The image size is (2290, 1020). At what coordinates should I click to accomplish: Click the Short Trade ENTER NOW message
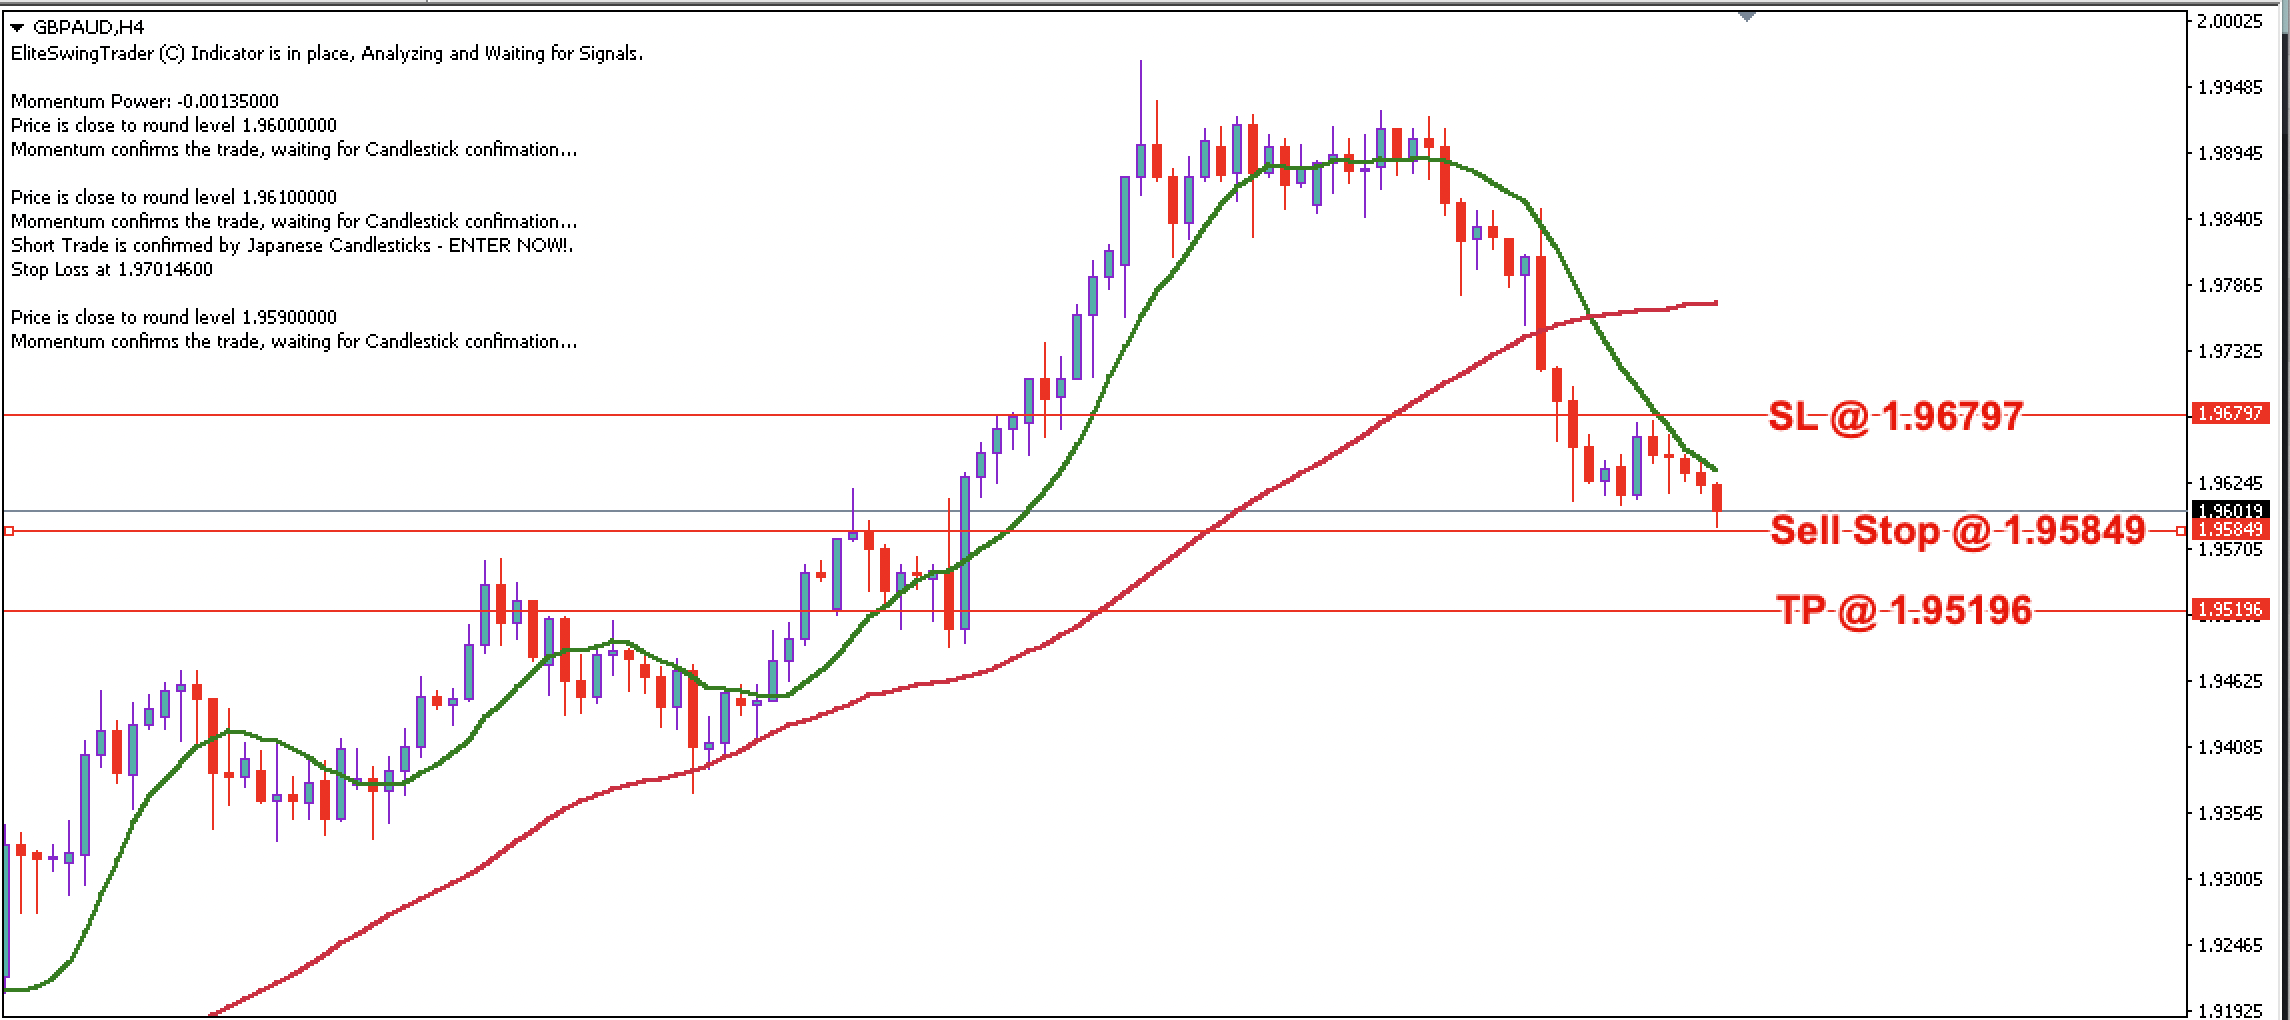(288, 245)
